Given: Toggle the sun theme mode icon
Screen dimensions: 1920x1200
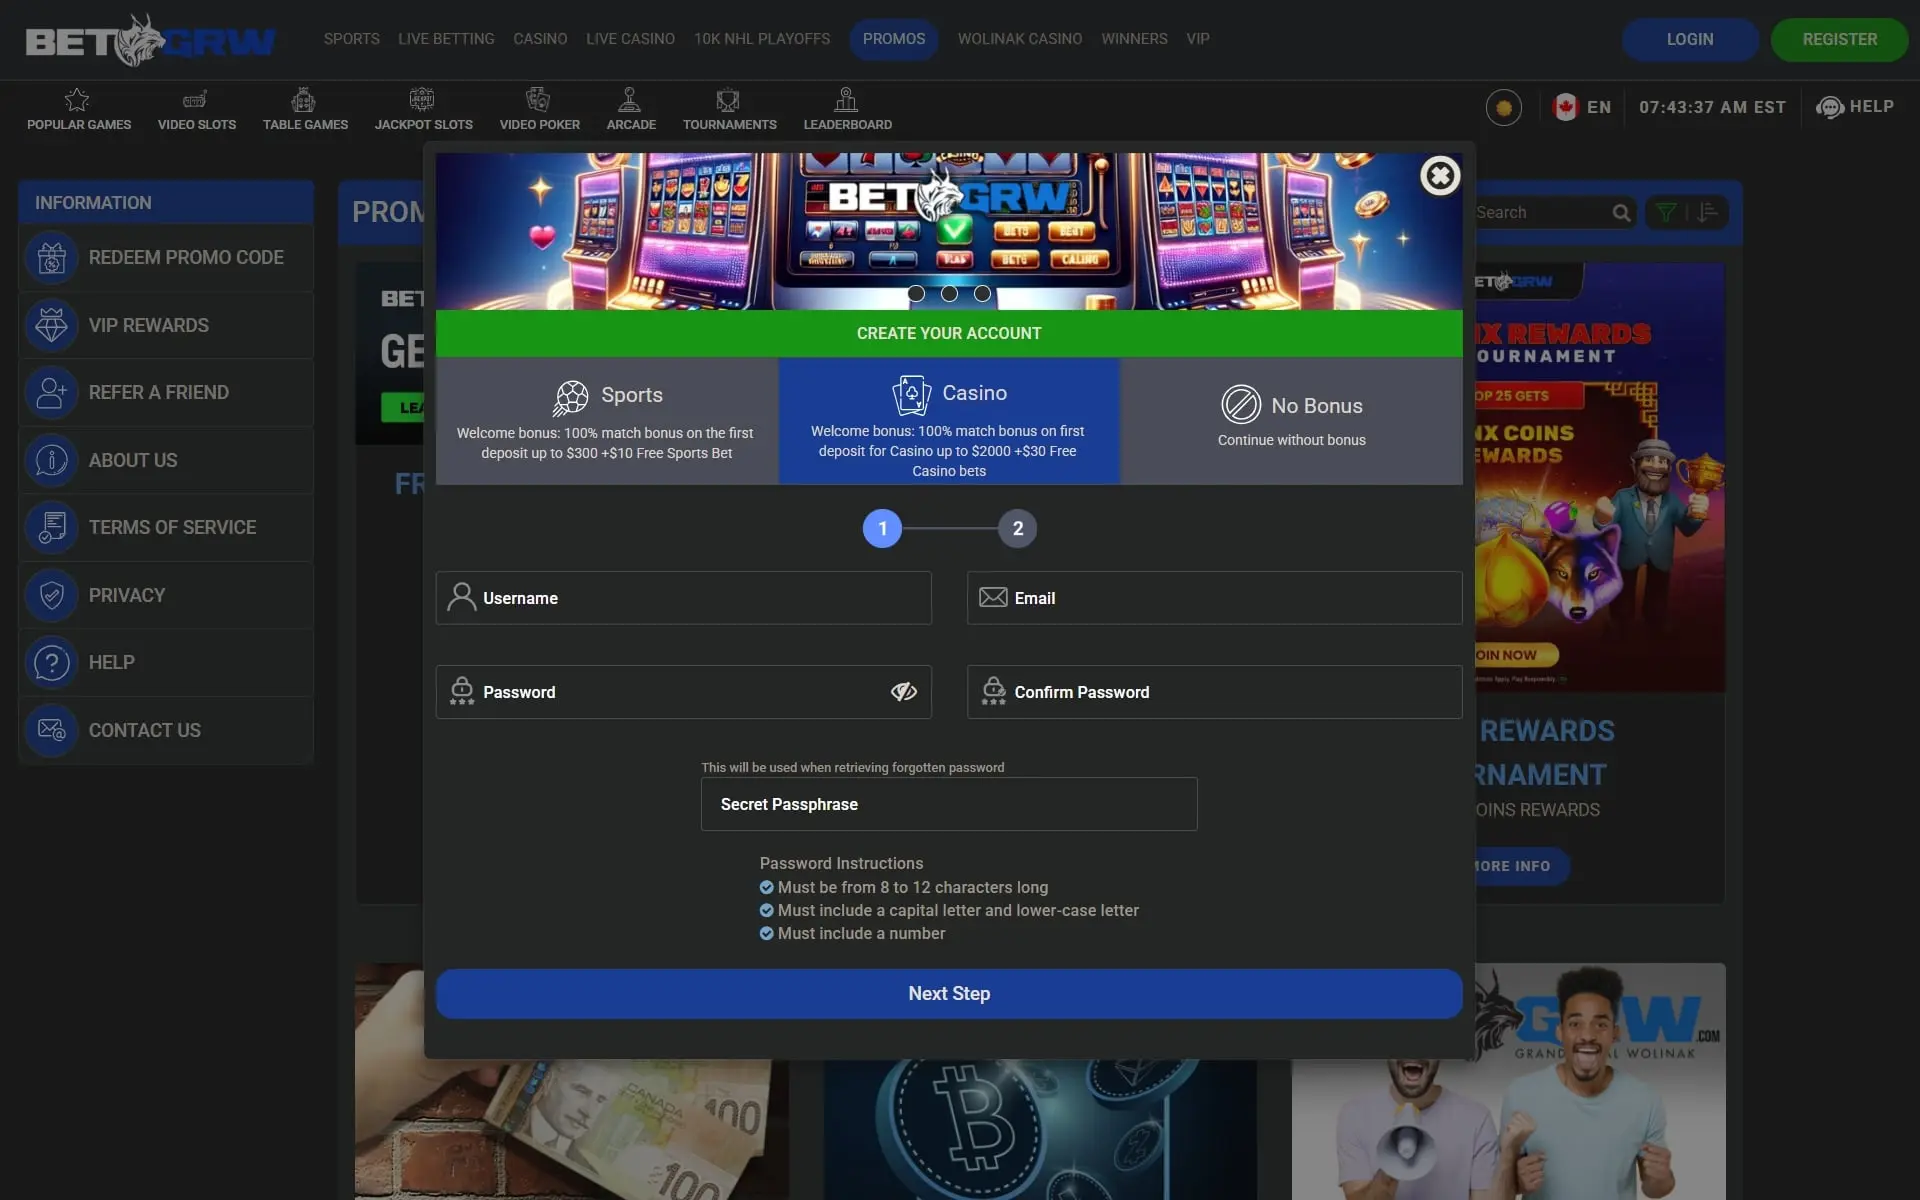Looking at the screenshot, I should 1503,107.
